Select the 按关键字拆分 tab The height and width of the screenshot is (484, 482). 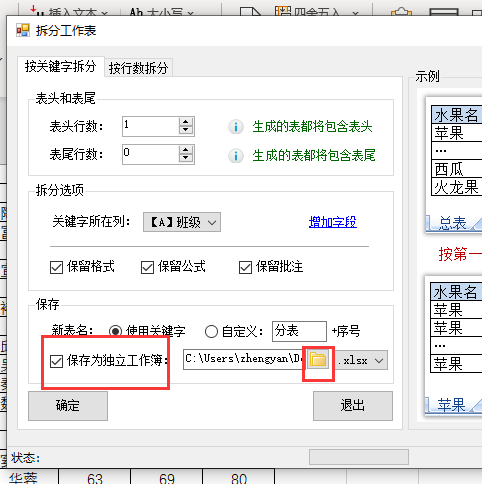pyautogui.click(x=61, y=66)
